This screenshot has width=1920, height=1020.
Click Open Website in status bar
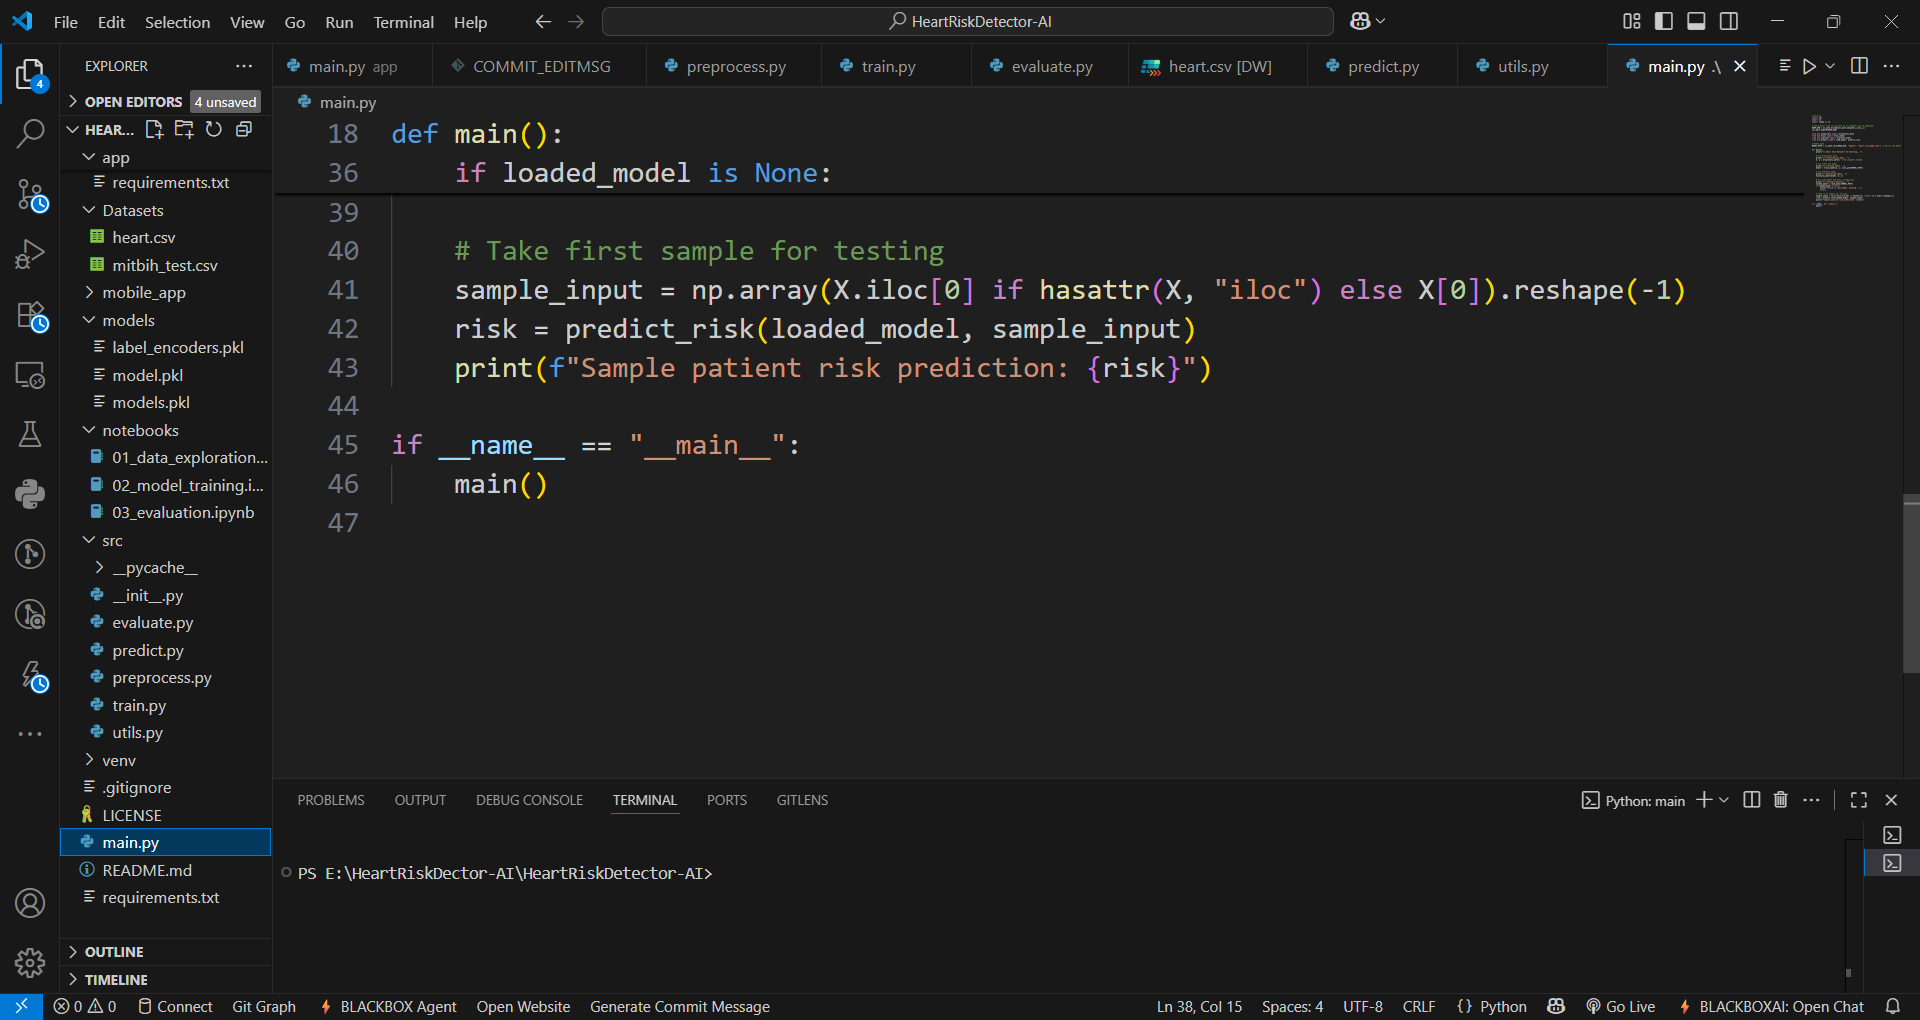click(523, 1007)
